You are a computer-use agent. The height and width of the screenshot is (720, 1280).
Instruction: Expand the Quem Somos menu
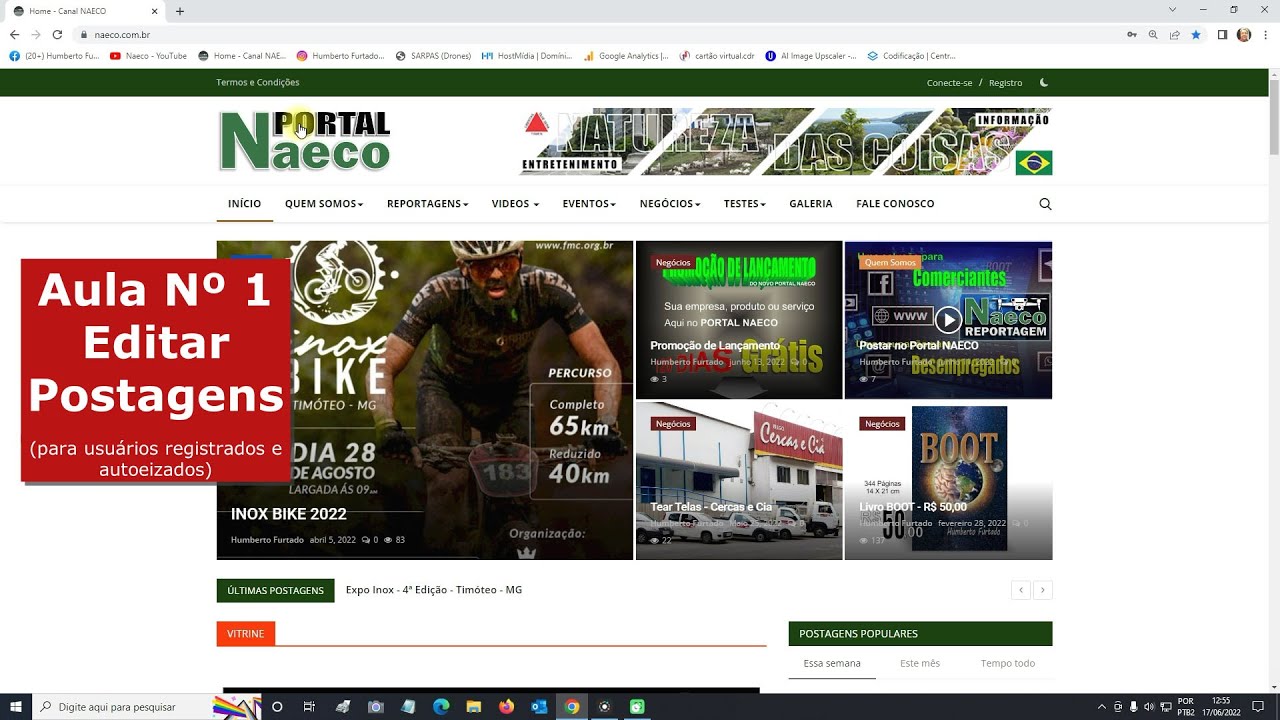[x=324, y=204]
